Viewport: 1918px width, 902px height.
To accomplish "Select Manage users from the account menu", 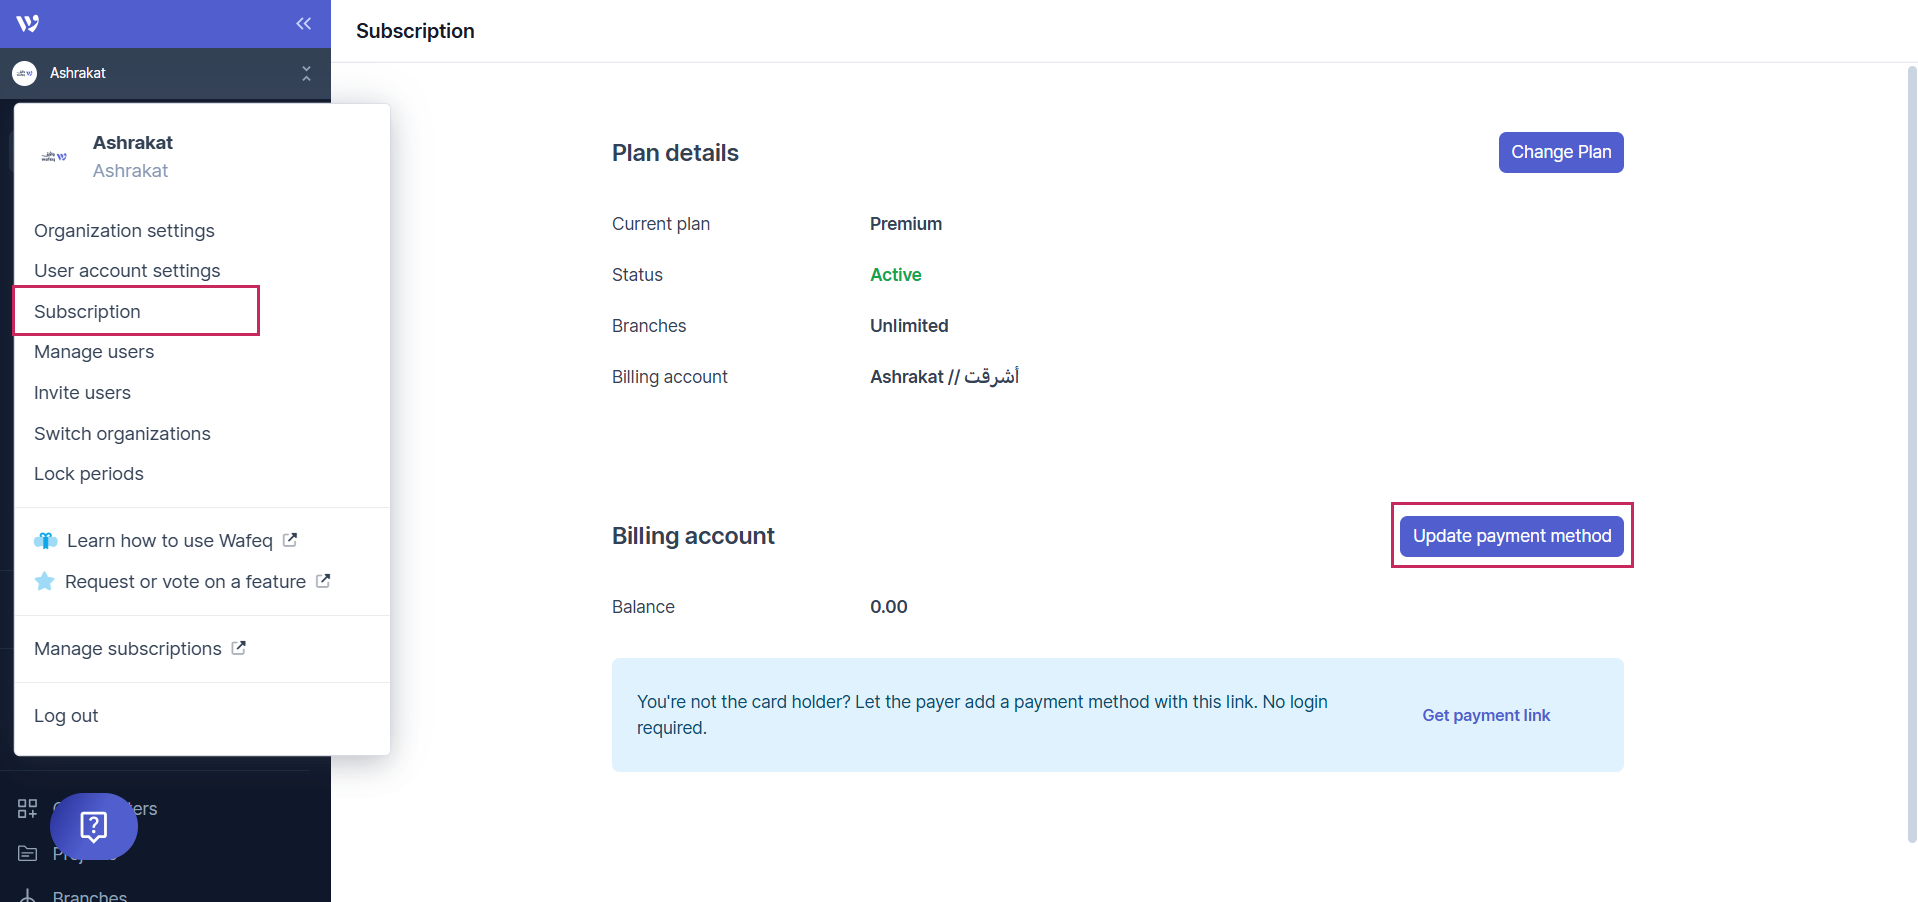I will (x=94, y=352).
